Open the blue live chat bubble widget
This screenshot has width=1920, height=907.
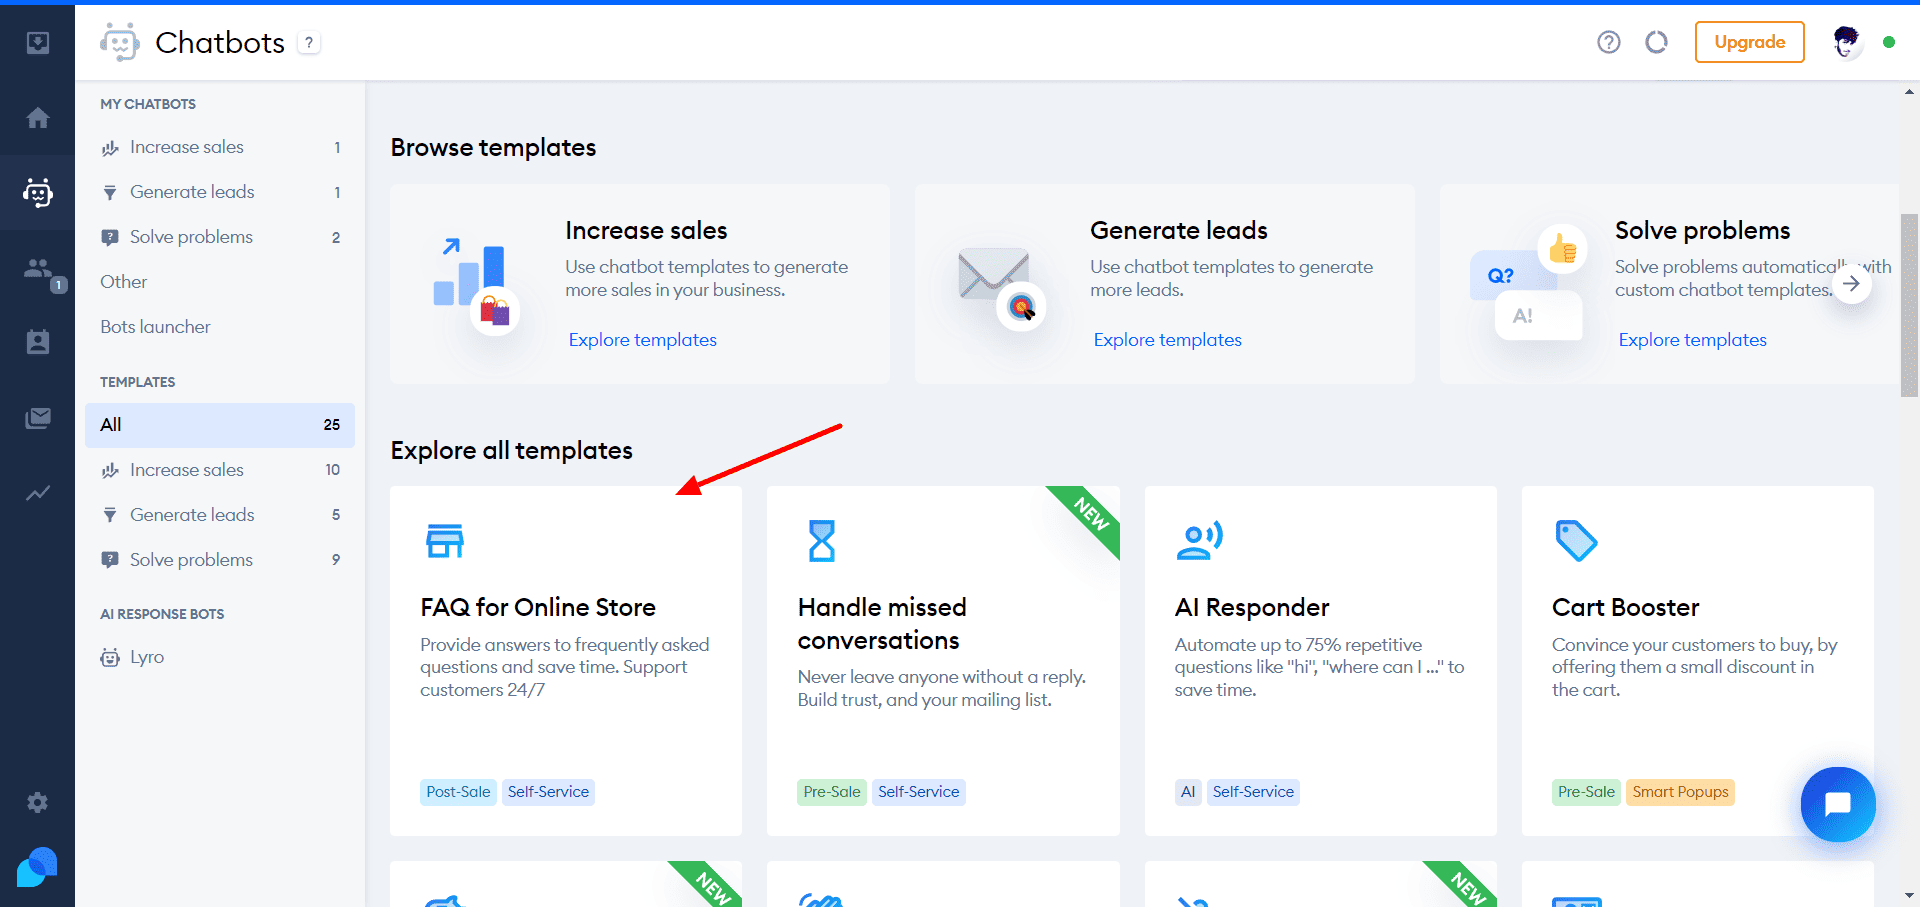coord(1837,804)
